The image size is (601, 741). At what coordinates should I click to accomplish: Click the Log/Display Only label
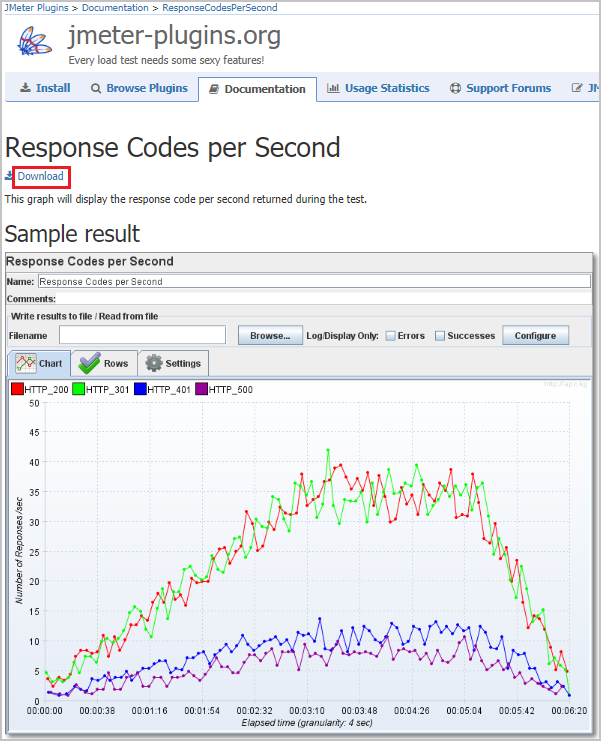(x=343, y=336)
